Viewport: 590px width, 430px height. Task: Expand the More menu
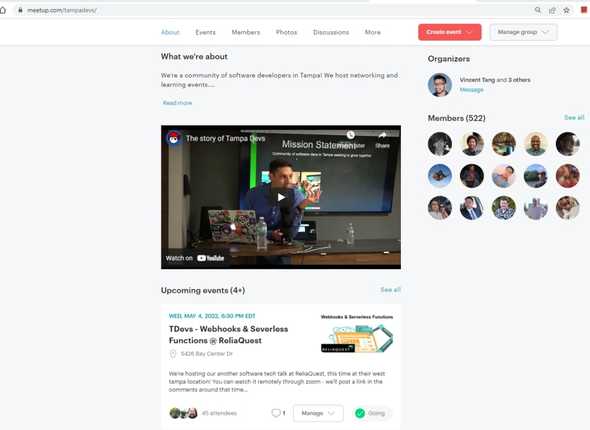pos(373,32)
